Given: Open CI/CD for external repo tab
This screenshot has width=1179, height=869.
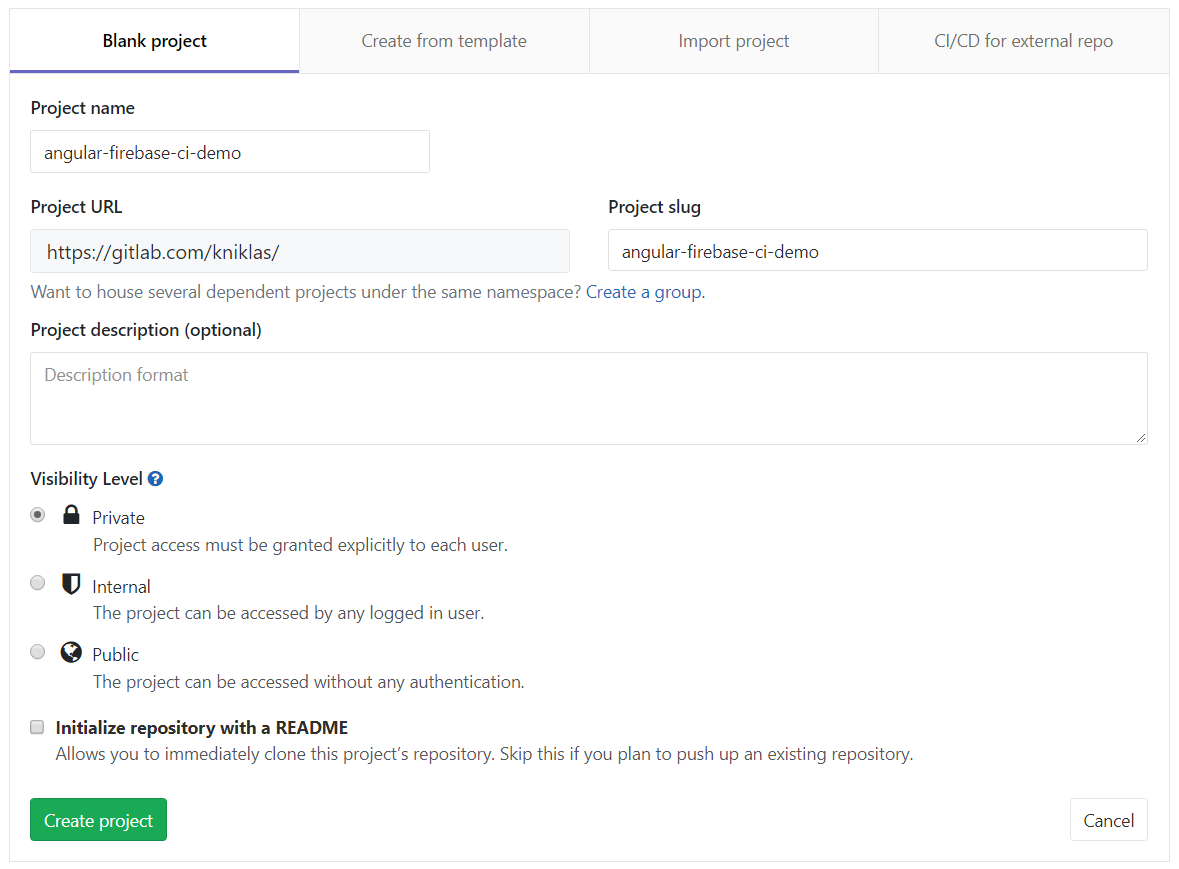Looking at the screenshot, I should [1023, 41].
